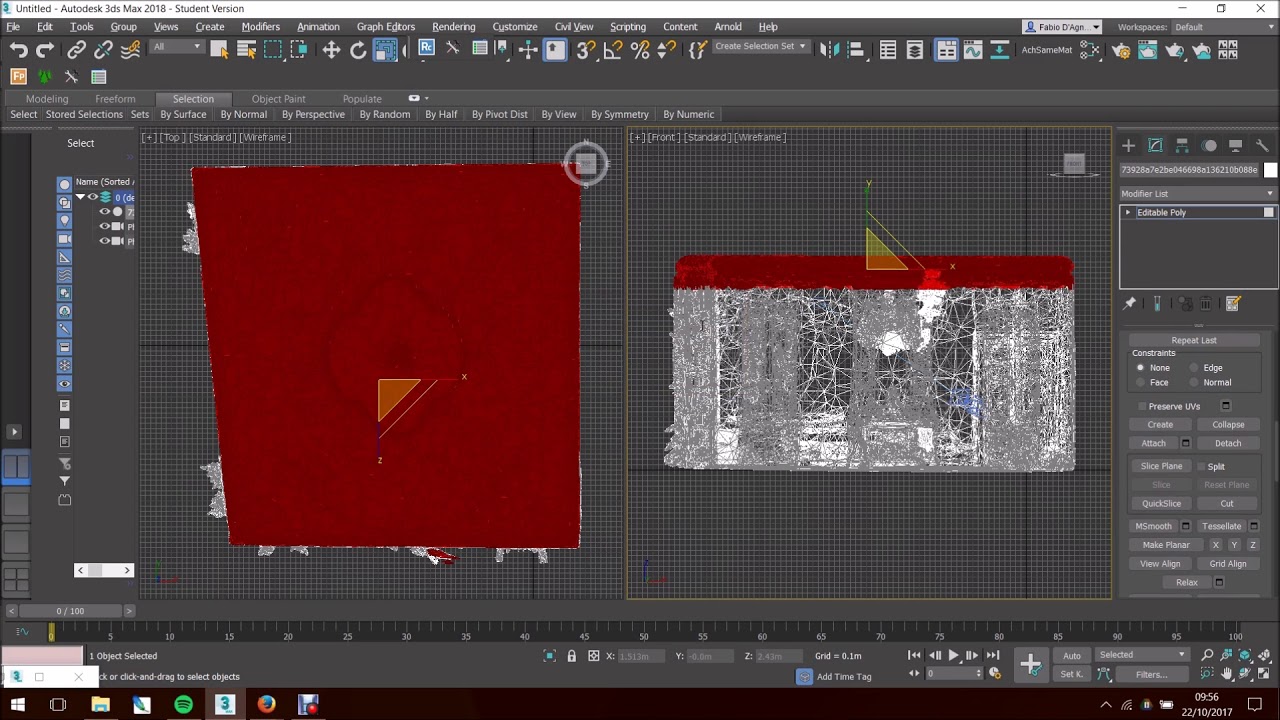Activate the Select and Move tool
The width and height of the screenshot is (1280, 720).
coord(331,50)
